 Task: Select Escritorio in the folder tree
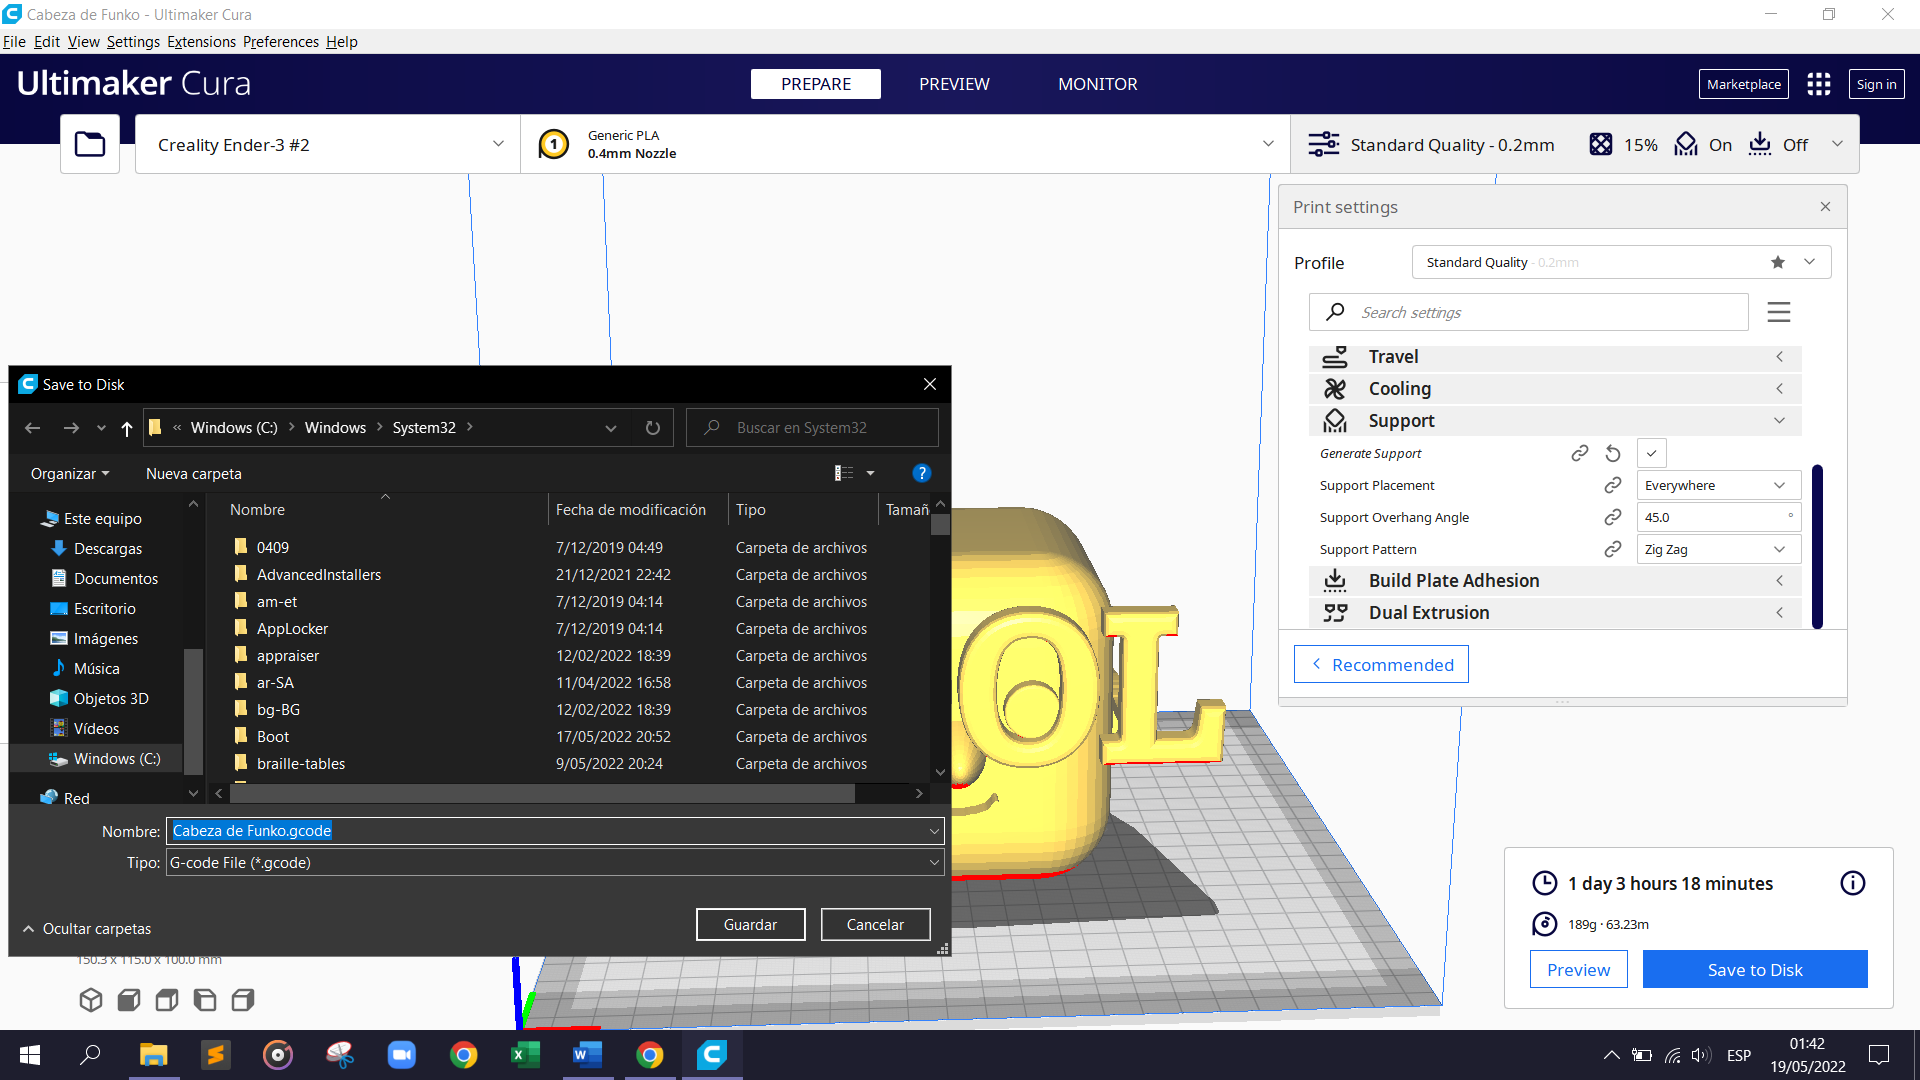pos(104,609)
